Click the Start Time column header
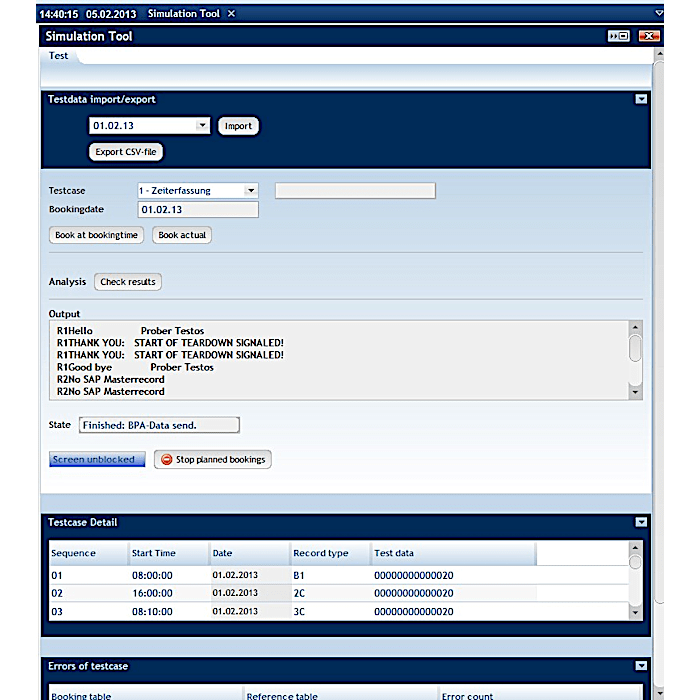The height and width of the screenshot is (700, 700). point(169,553)
